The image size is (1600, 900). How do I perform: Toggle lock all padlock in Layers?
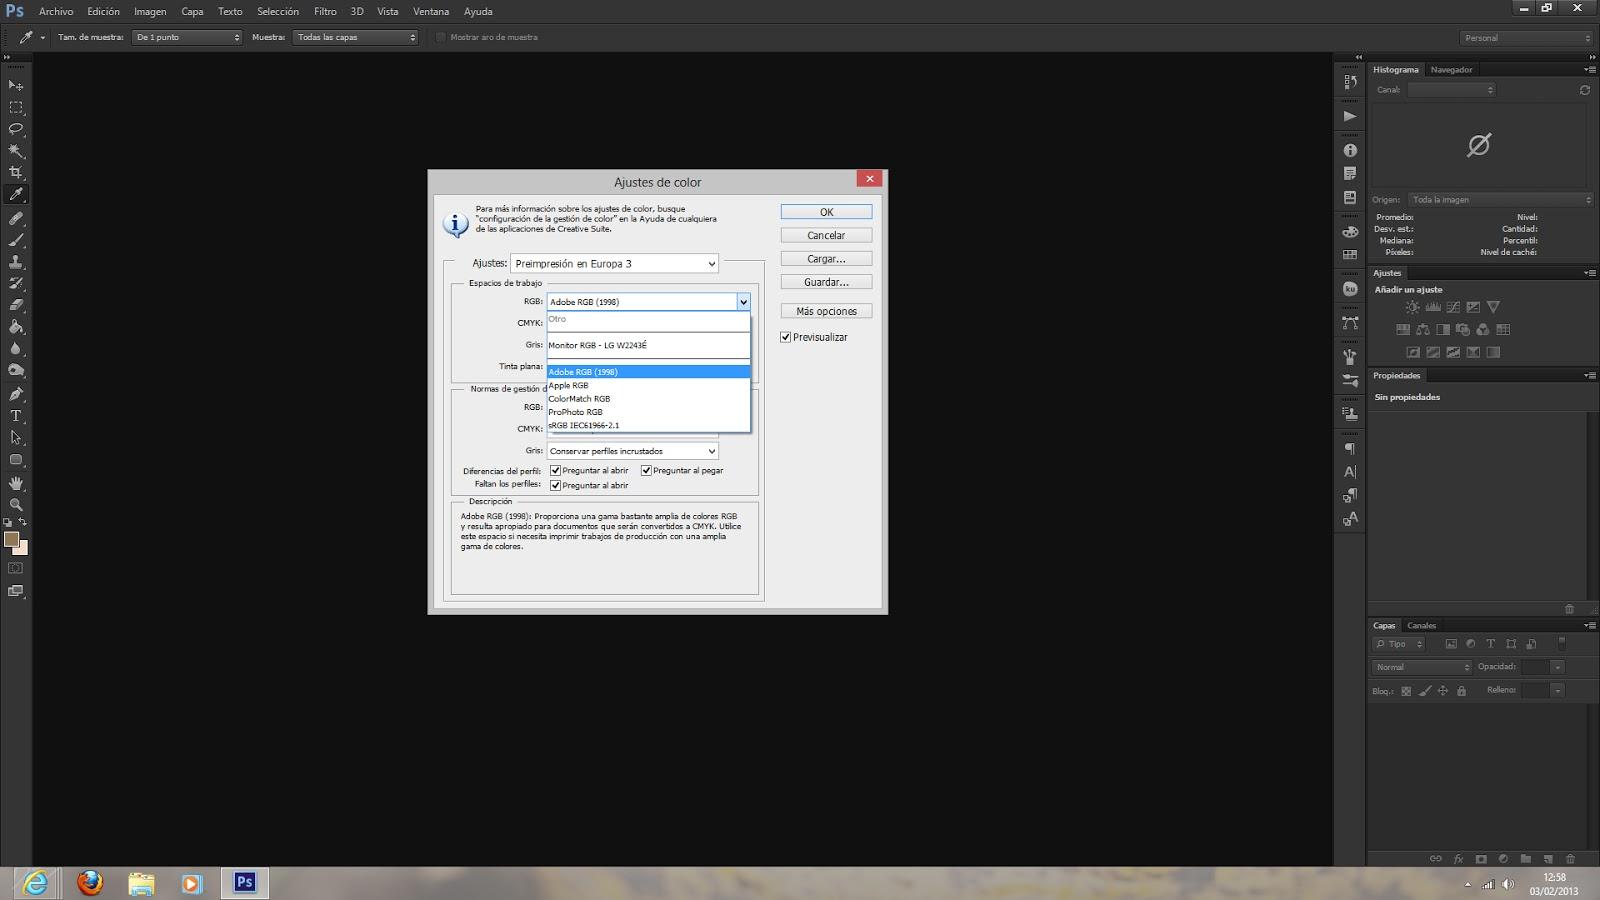1461,691
